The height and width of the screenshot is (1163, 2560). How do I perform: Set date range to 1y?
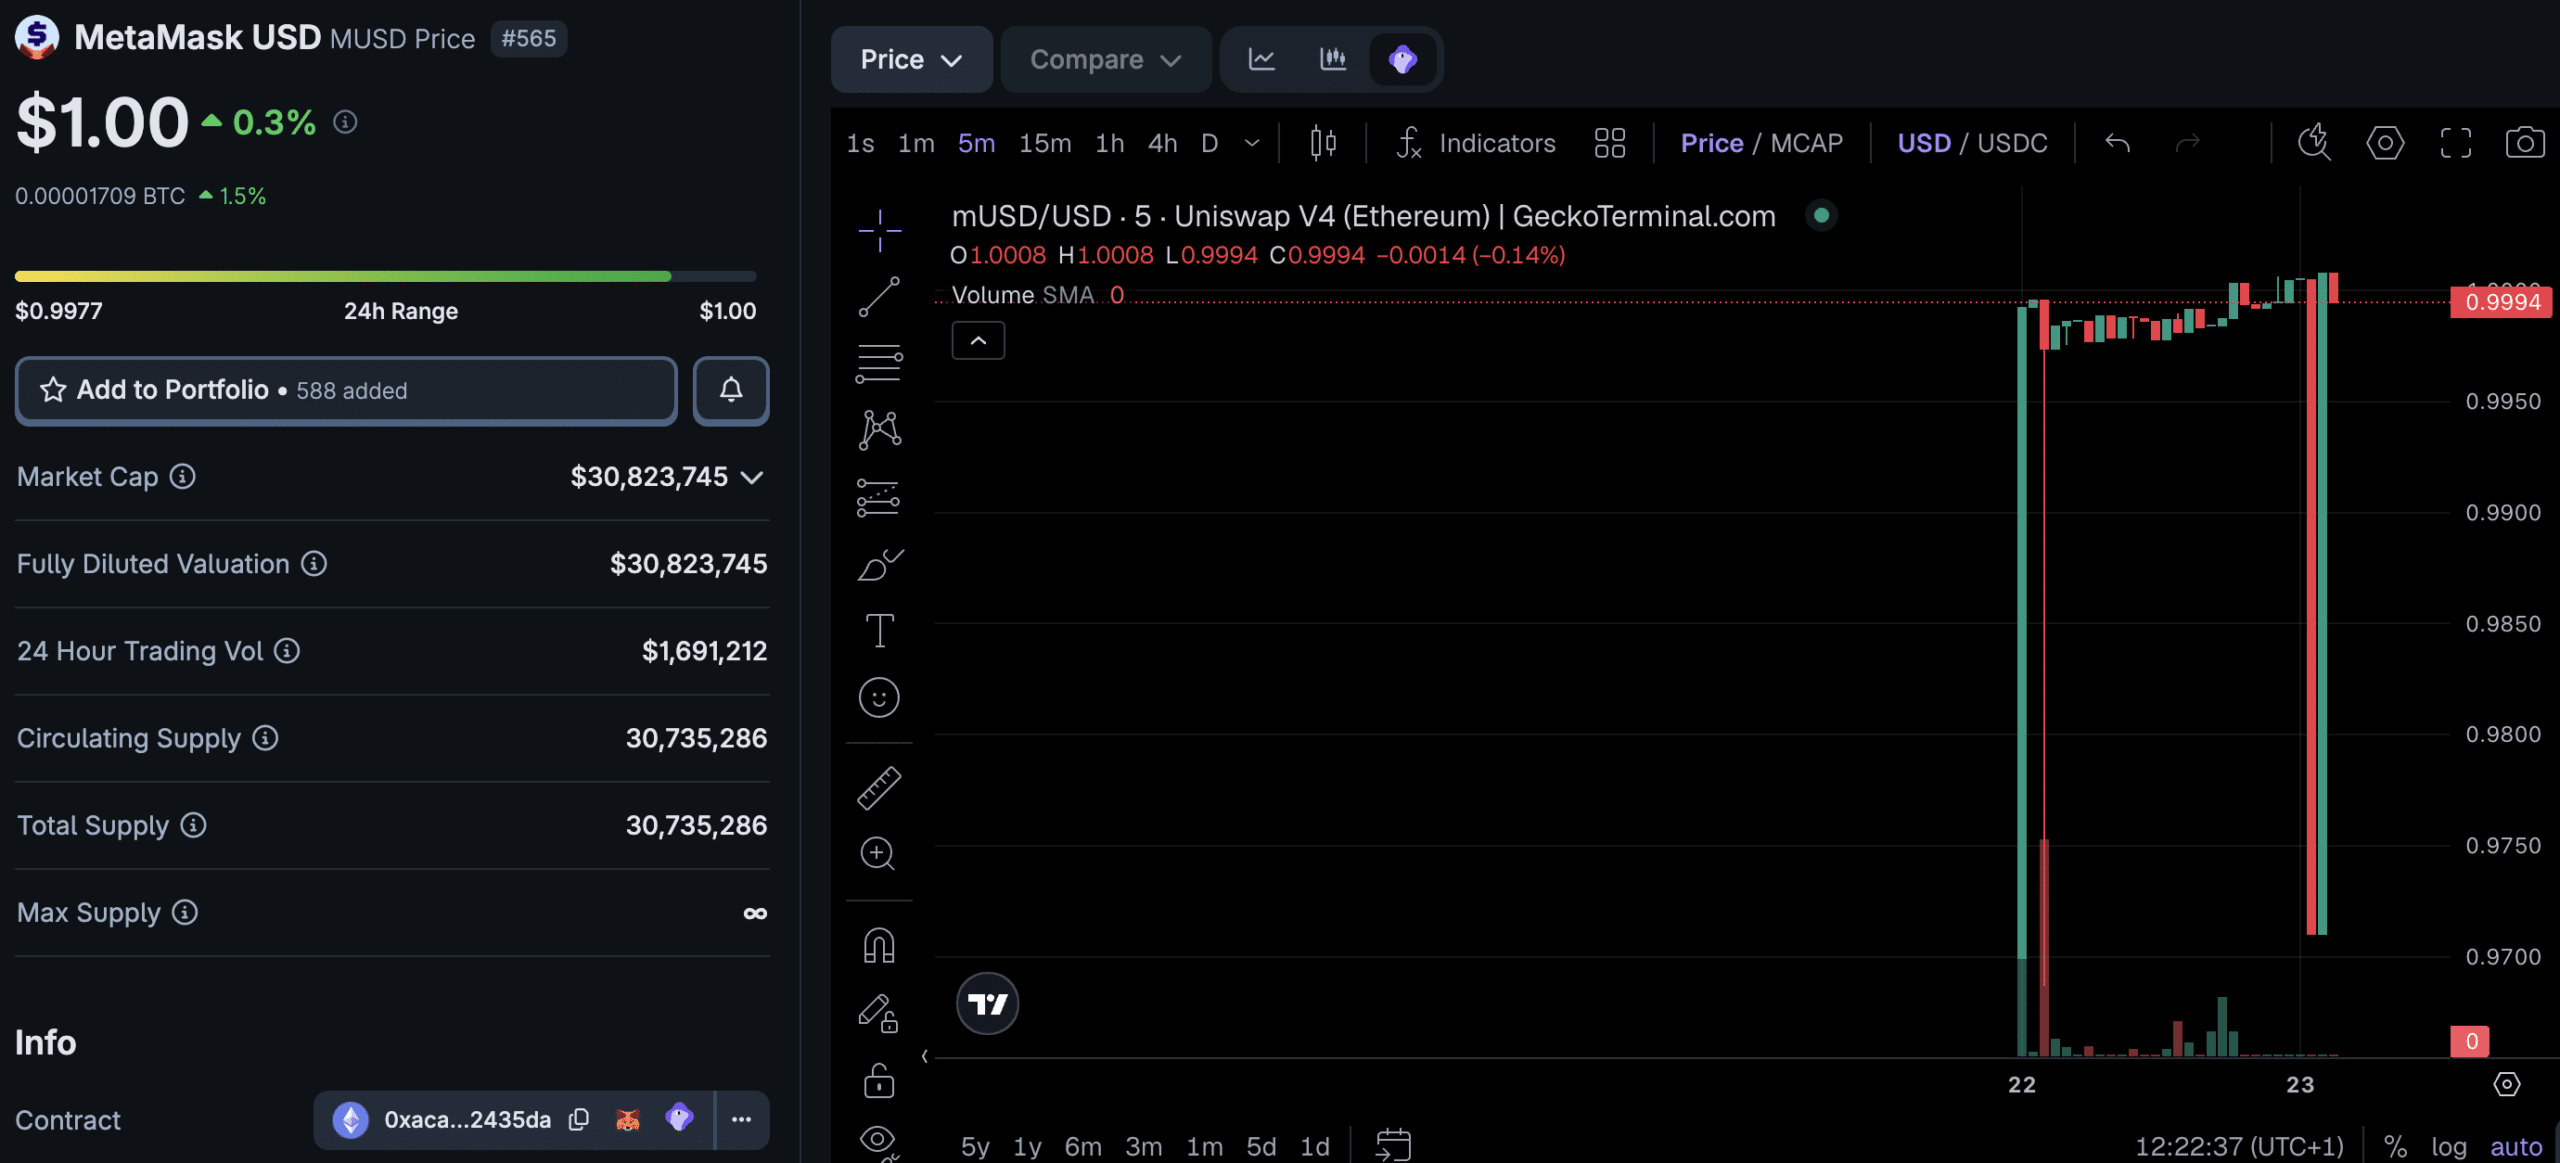pyautogui.click(x=1027, y=1146)
